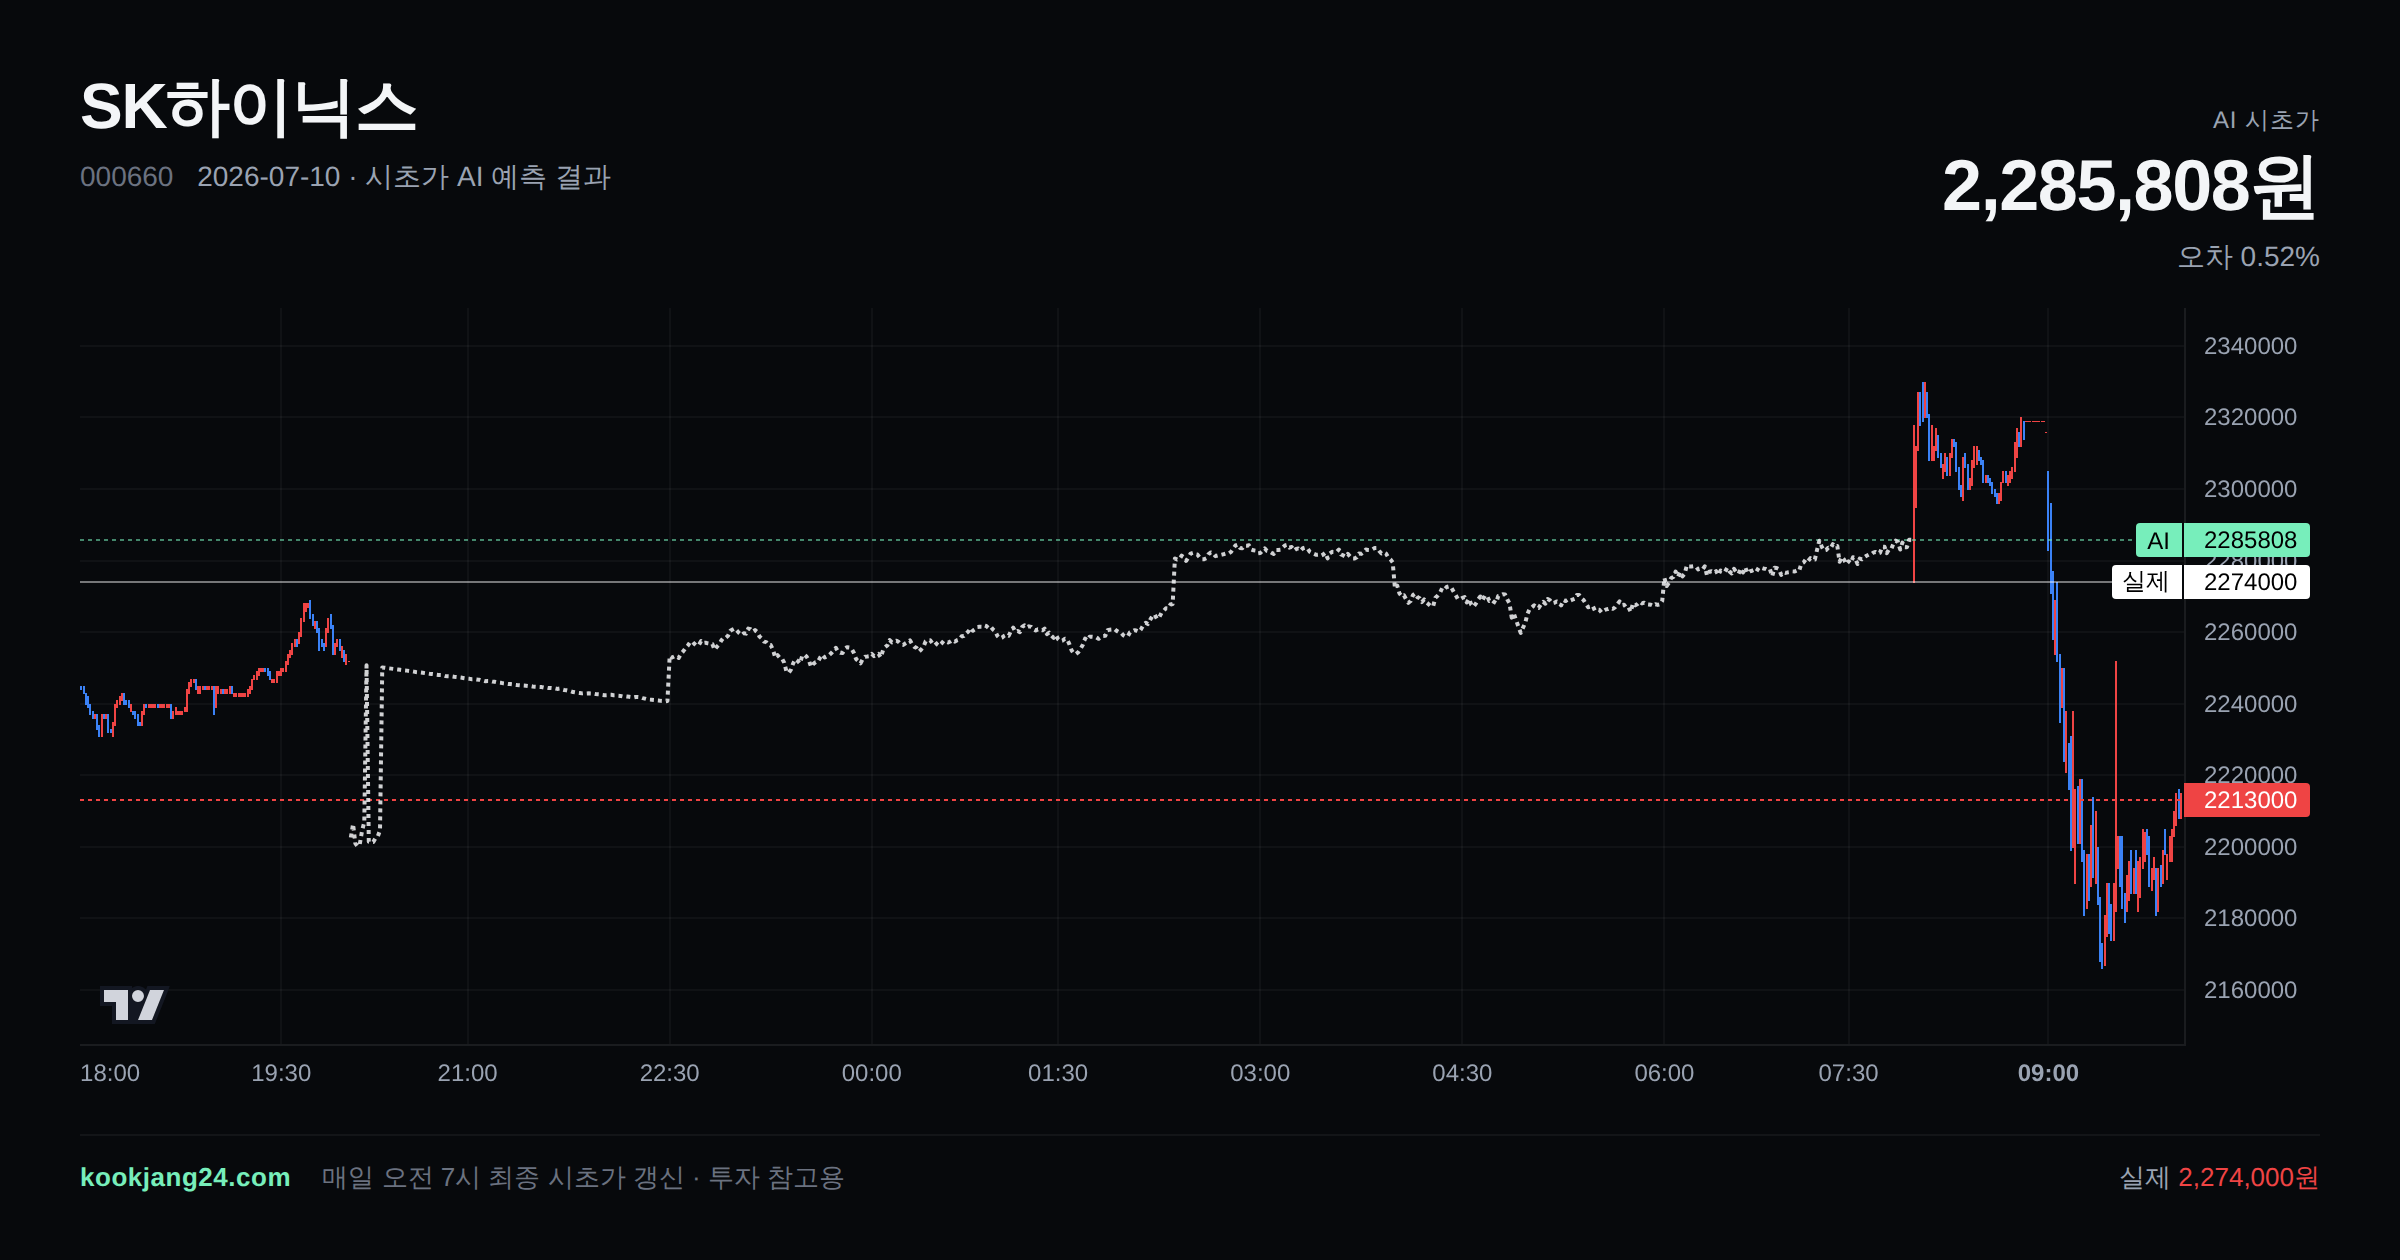Click the TradingView logo icon

[133, 1004]
